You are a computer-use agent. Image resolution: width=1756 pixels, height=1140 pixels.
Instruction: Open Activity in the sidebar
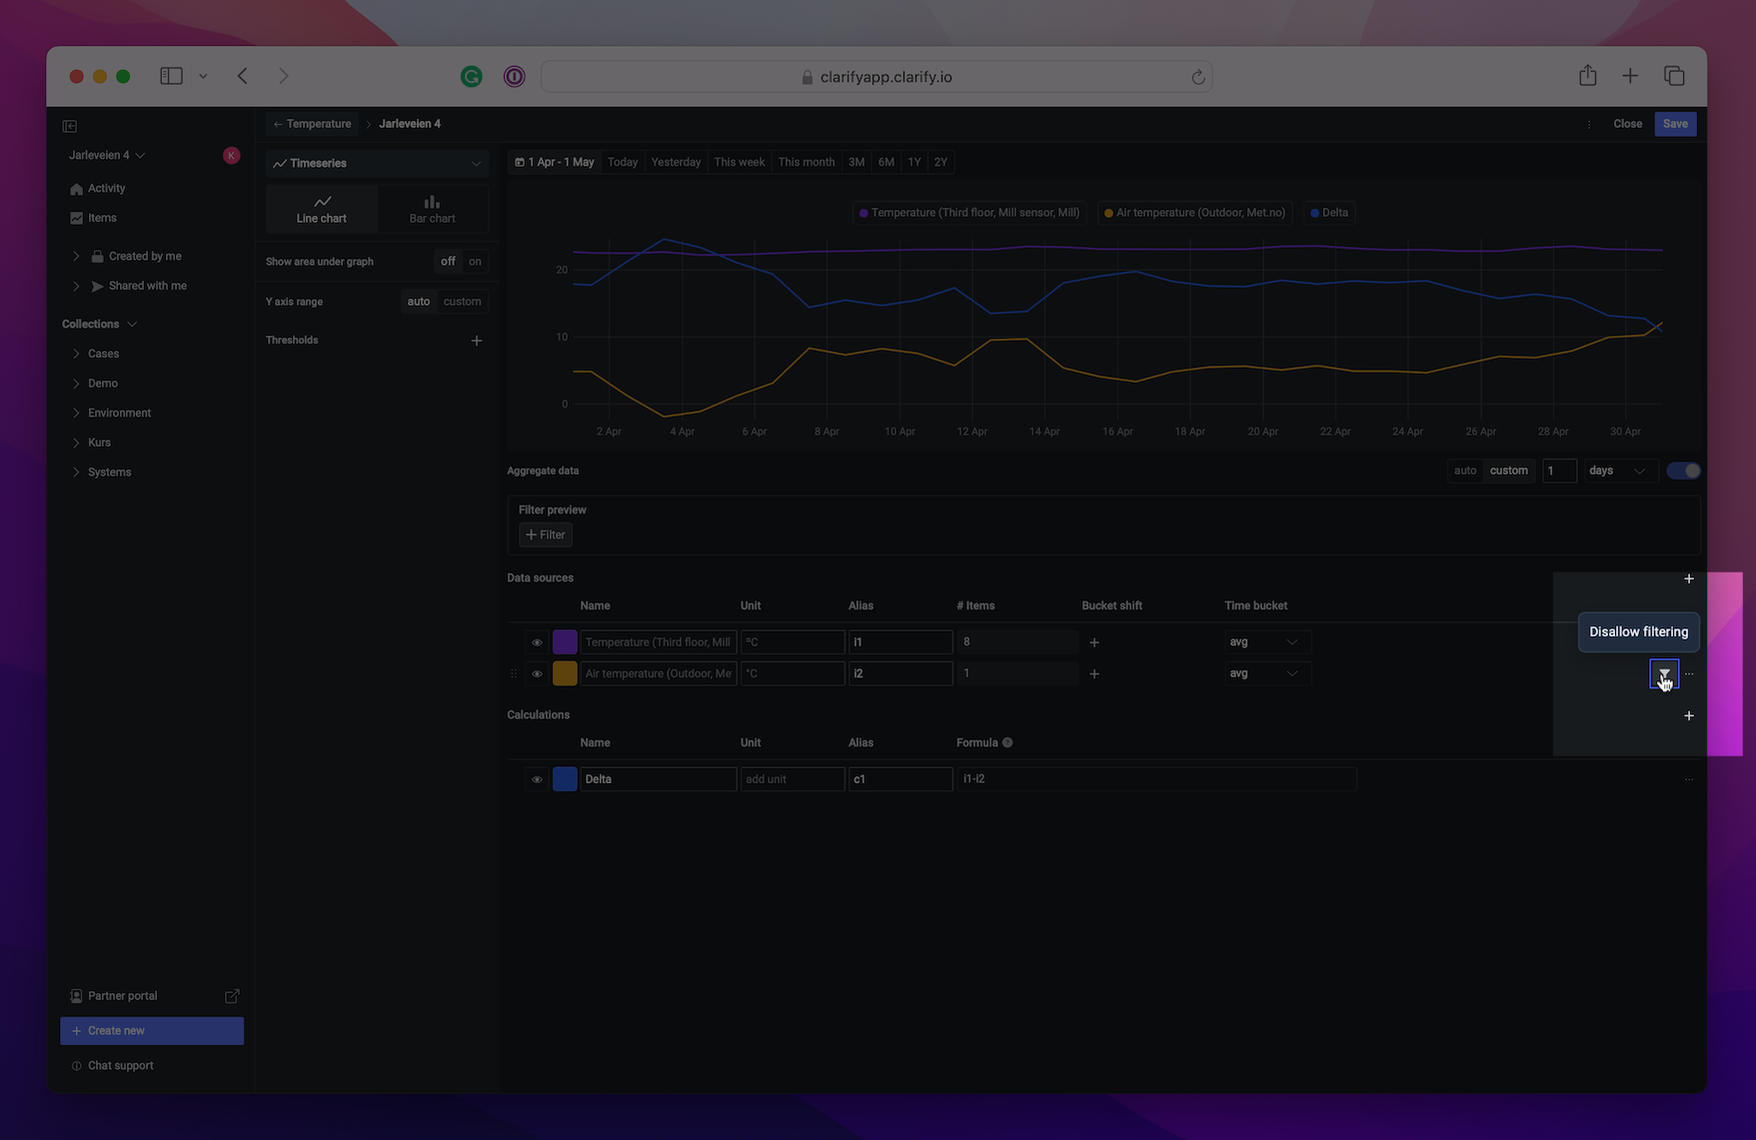pos(106,188)
